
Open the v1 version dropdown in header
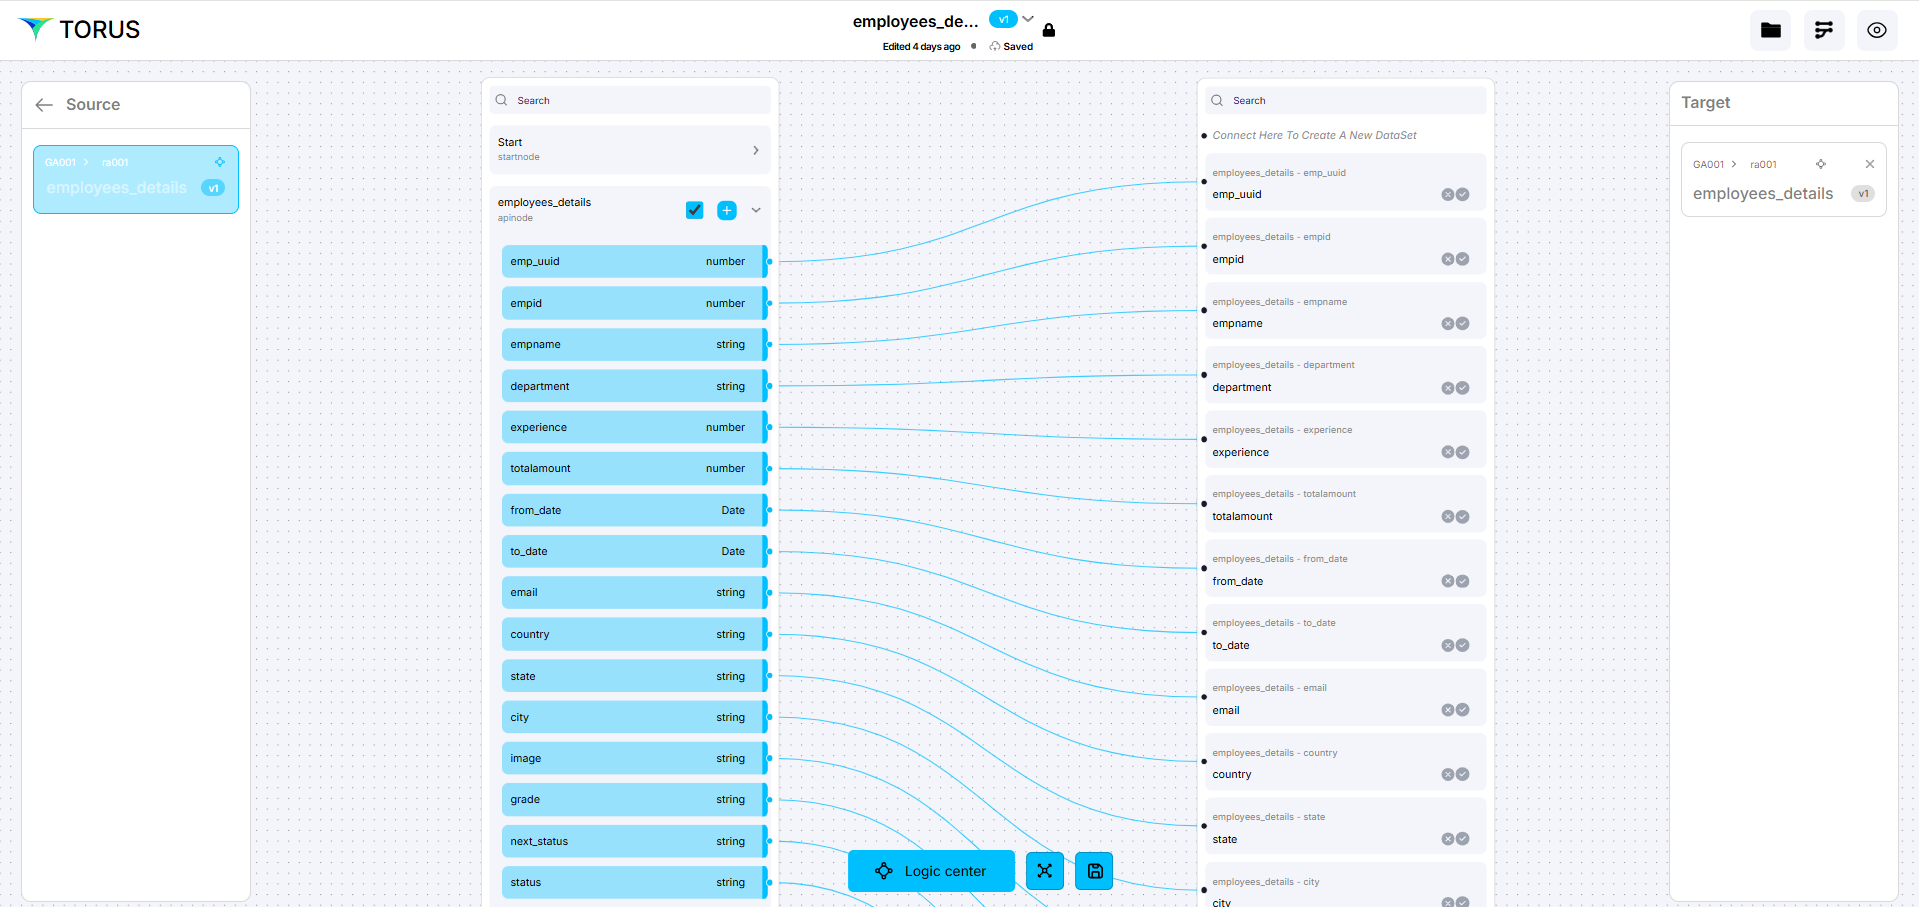pyautogui.click(x=1027, y=19)
